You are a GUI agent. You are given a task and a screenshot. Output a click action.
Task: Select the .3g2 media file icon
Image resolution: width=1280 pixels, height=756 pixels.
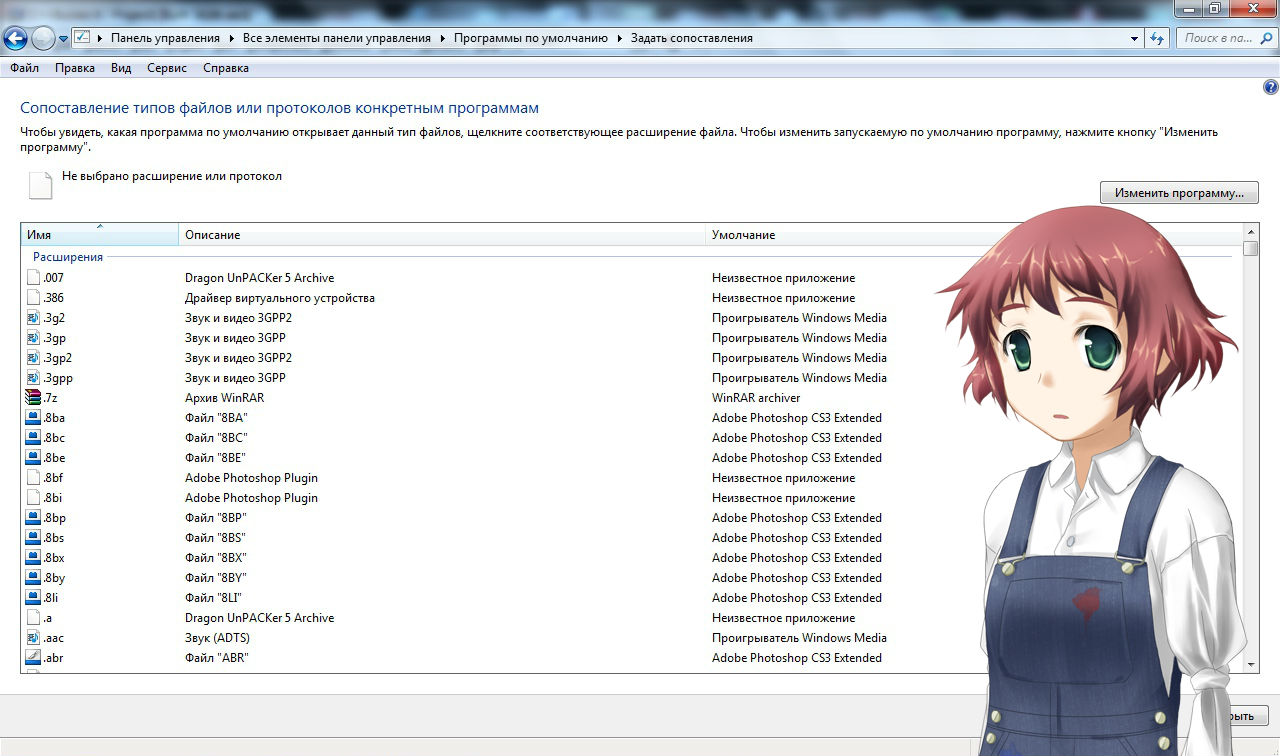[33, 318]
